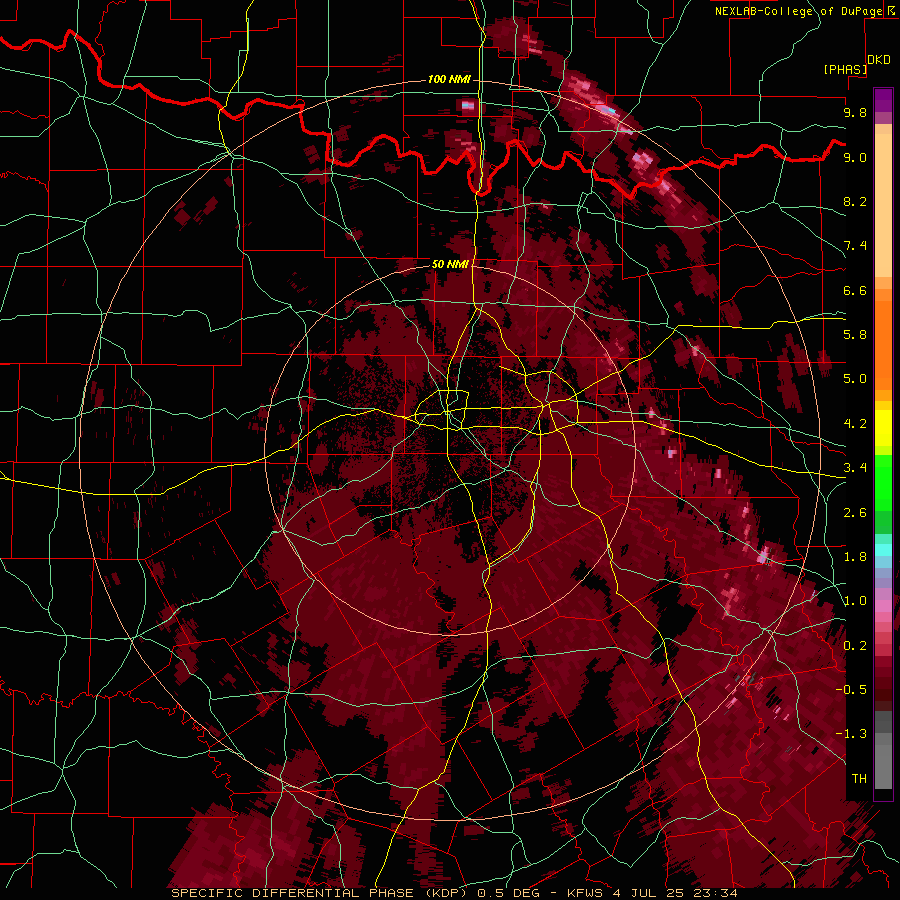Click the -0.5 scale value
The image size is (900, 900).
point(851,690)
